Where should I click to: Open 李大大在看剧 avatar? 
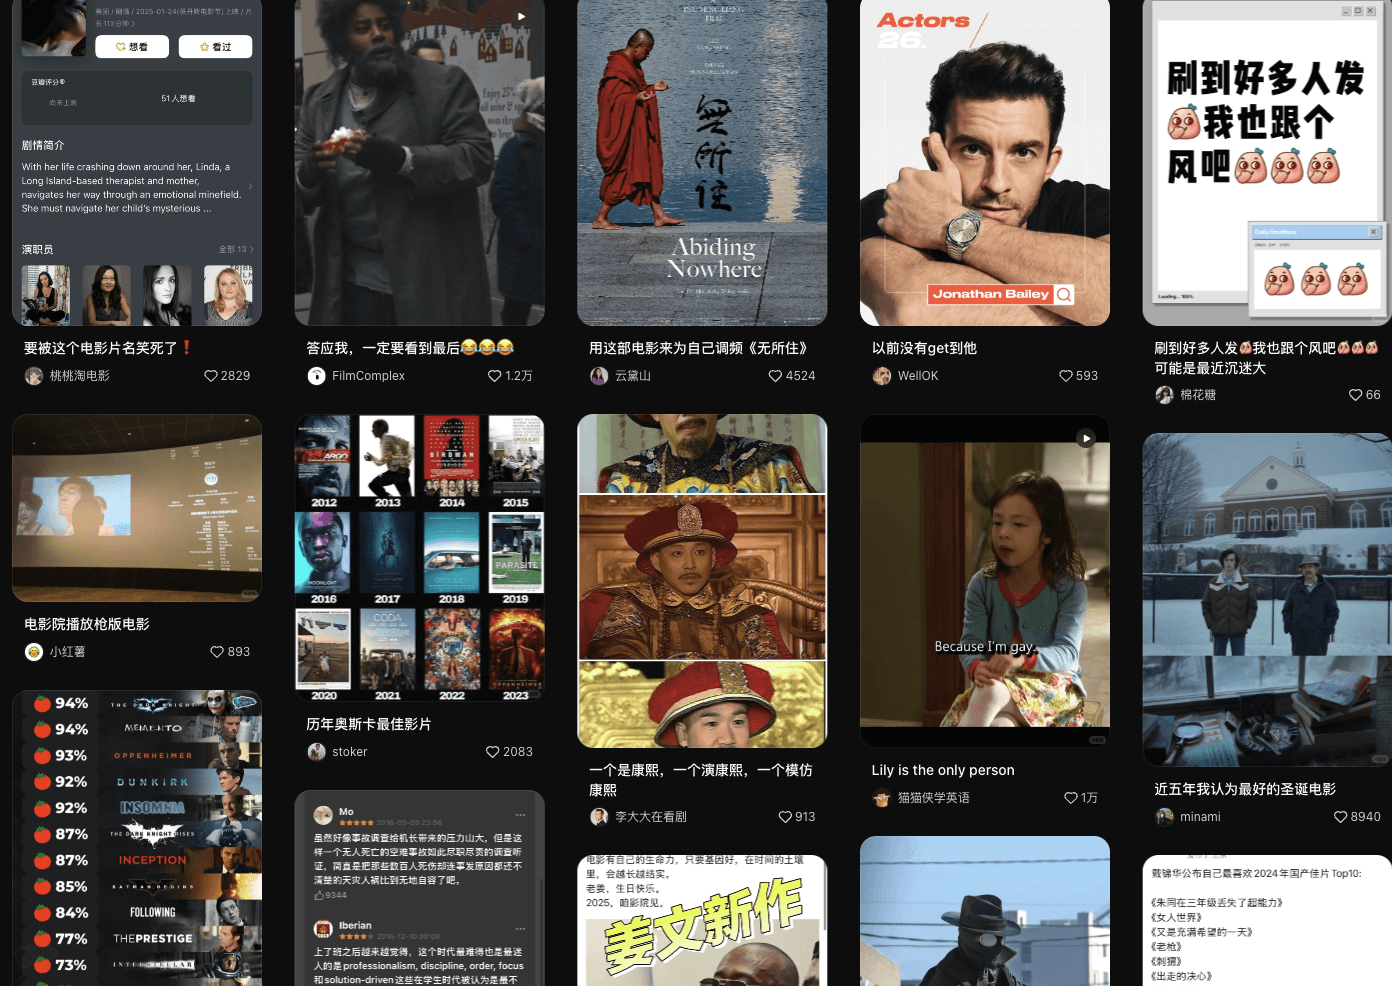[599, 817]
